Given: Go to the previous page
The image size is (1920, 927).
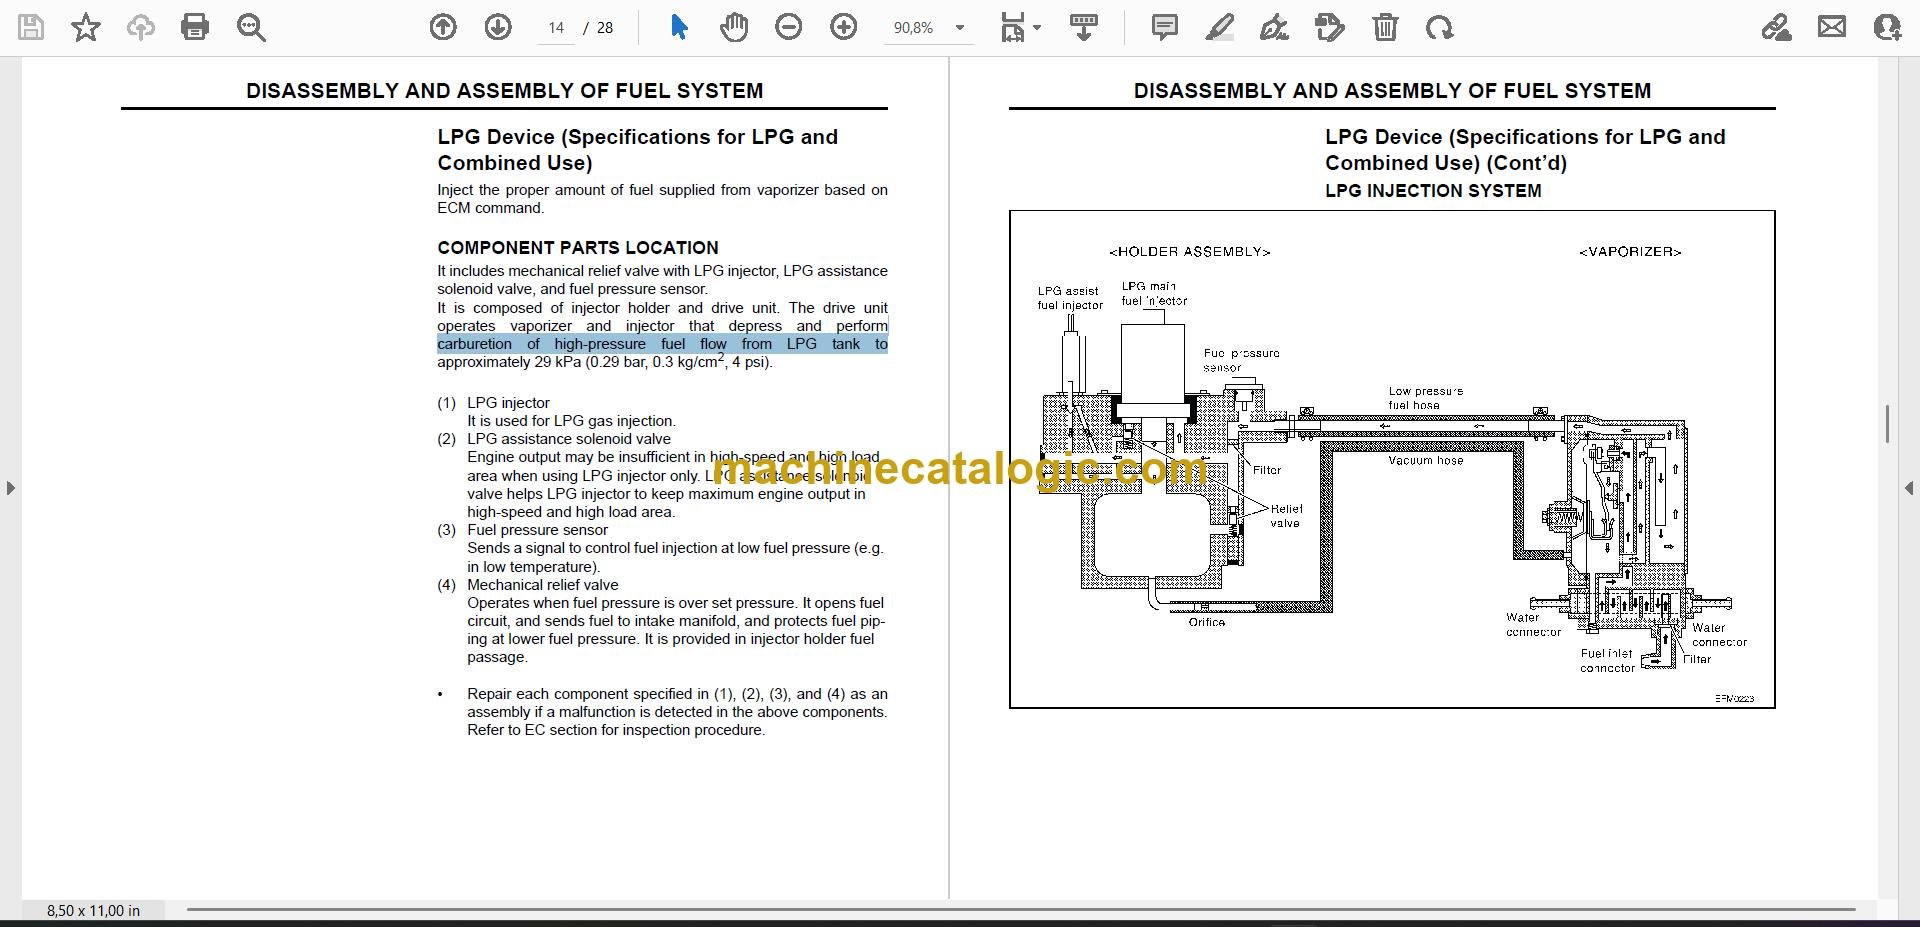Looking at the screenshot, I should click(x=443, y=27).
